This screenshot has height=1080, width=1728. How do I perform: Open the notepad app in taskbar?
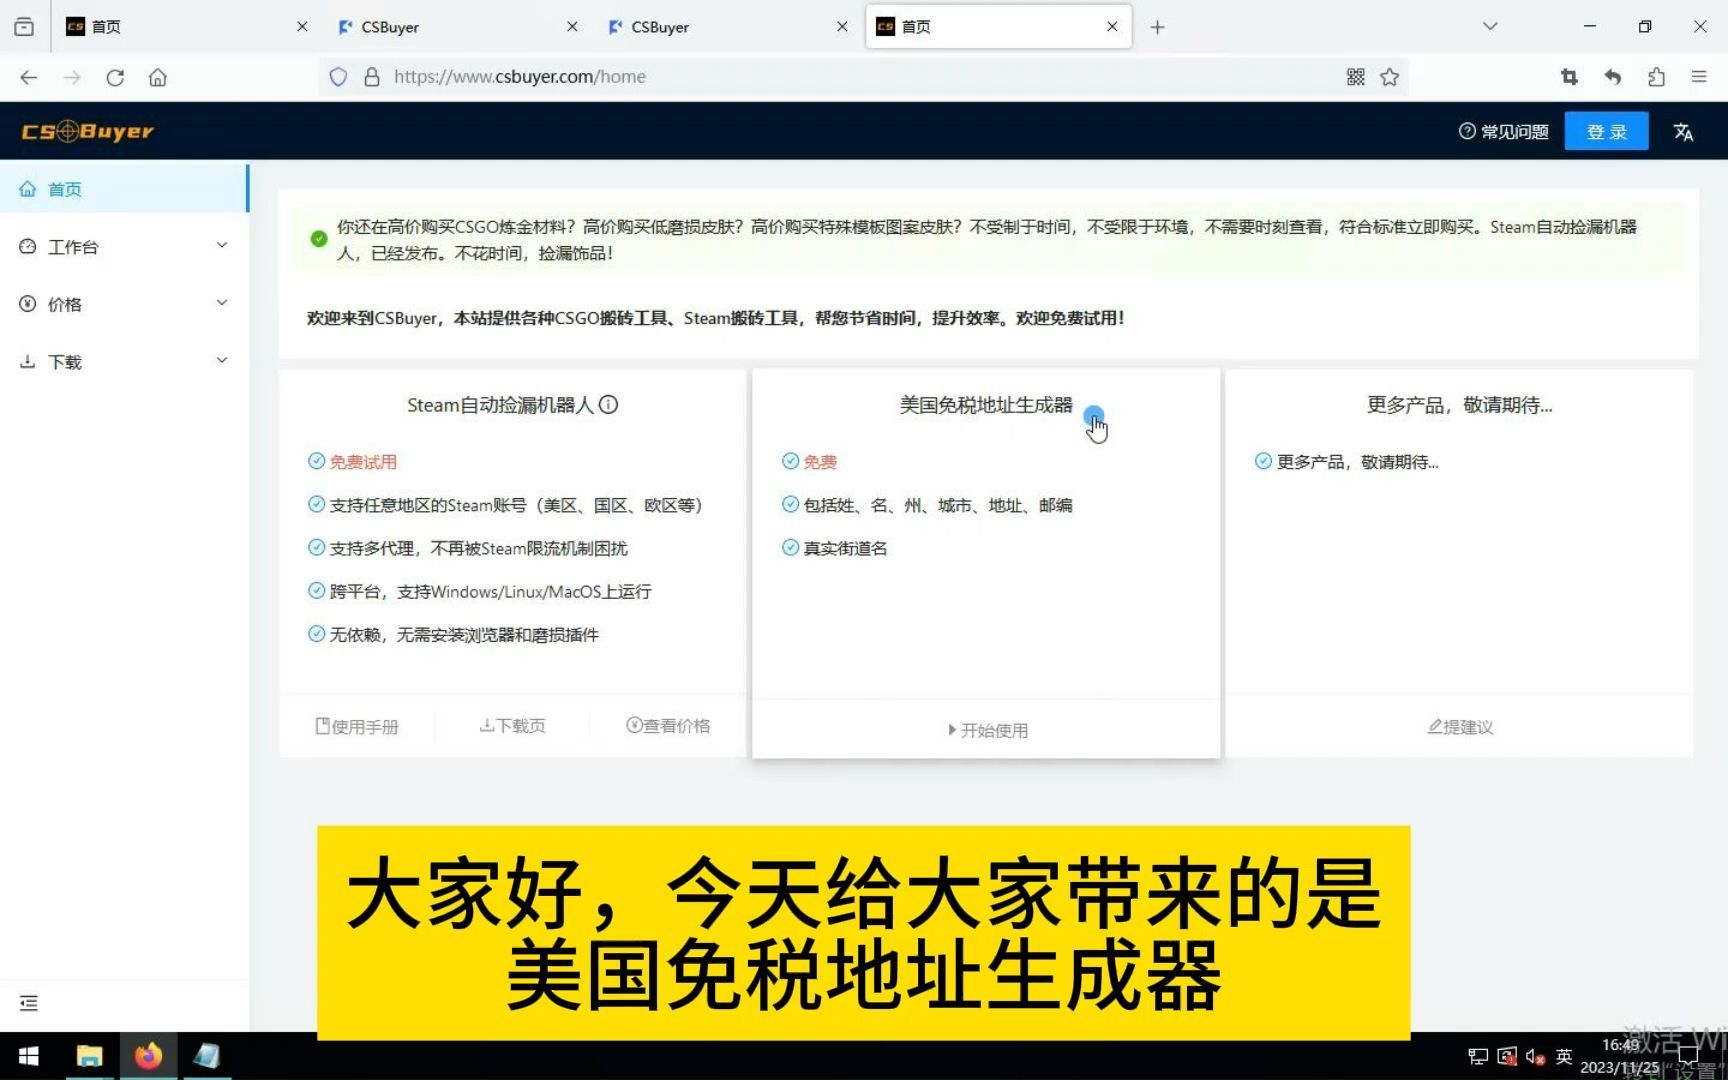pos(207,1056)
